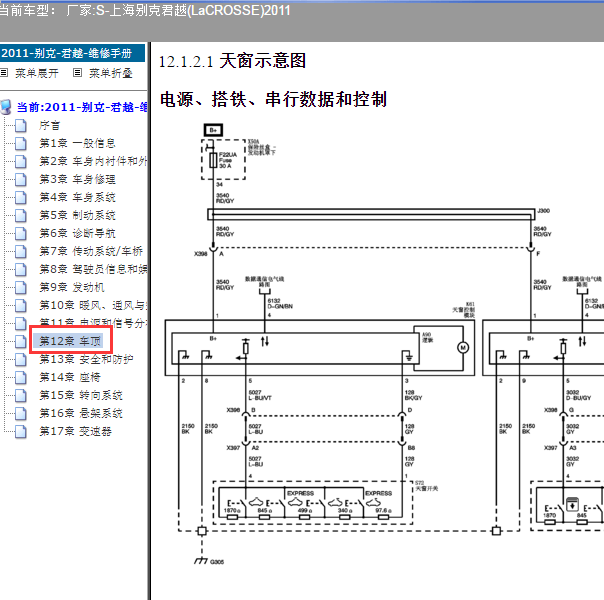This screenshot has height=600, width=604.
Task: Open 第1章 一般信息 chapter
Action: pyautogui.click(x=77, y=143)
